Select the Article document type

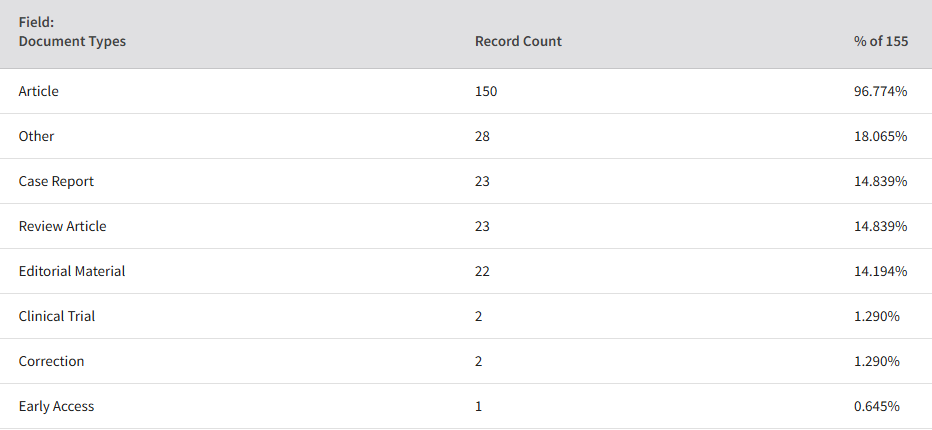(39, 91)
